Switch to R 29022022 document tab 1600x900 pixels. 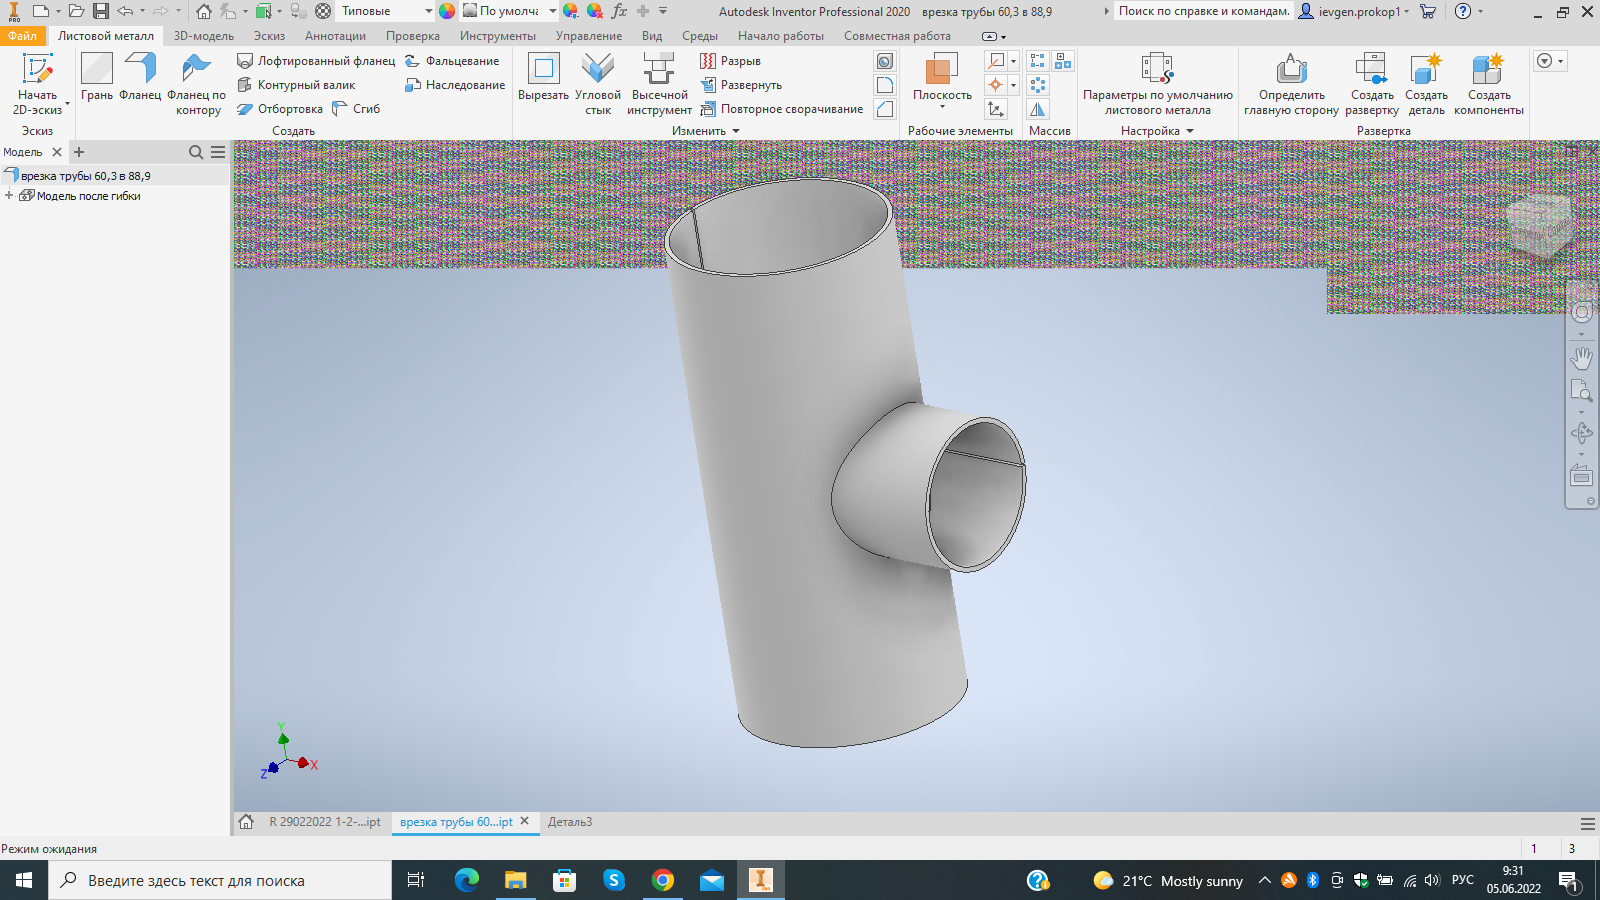click(324, 822)
